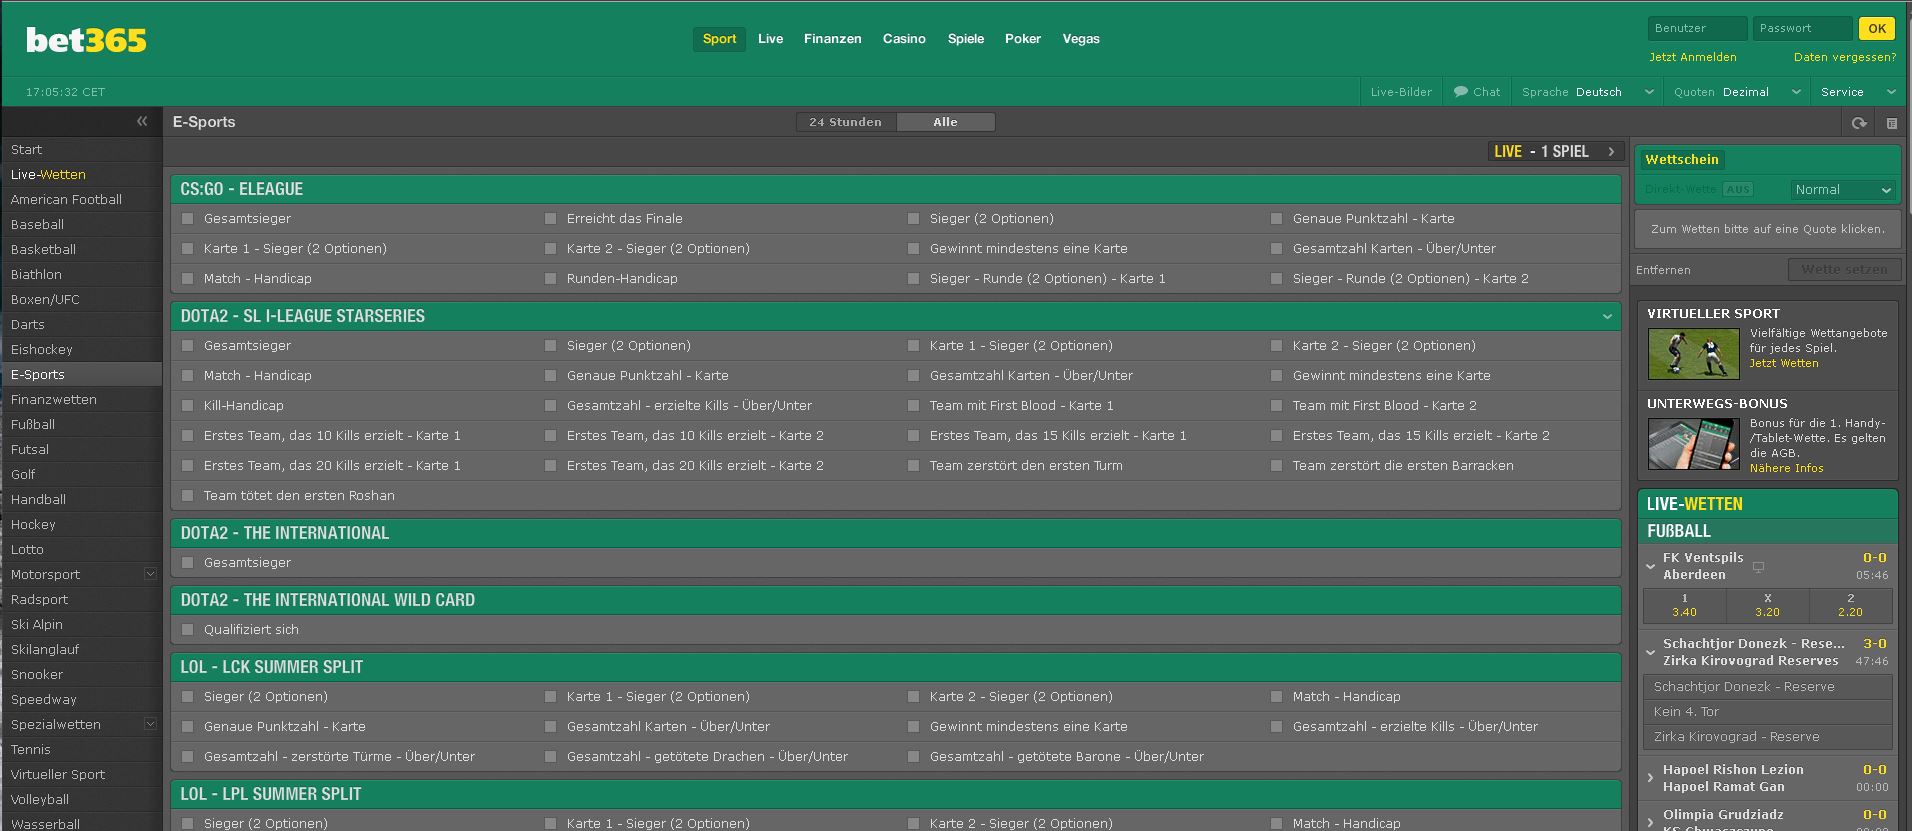The width and height of the screenshot is (1912, 831).
Task: Collapse FK Ventspils vs Aberdeen match
Action: coord(1651,566)
